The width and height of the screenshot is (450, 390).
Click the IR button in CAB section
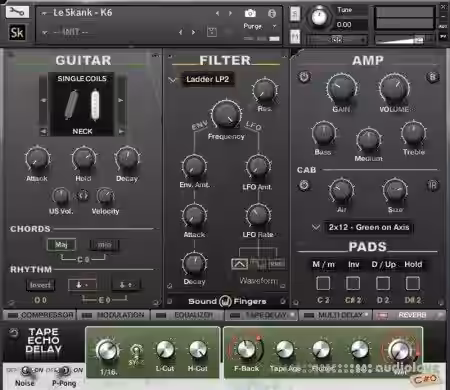[x=432, y=185]
